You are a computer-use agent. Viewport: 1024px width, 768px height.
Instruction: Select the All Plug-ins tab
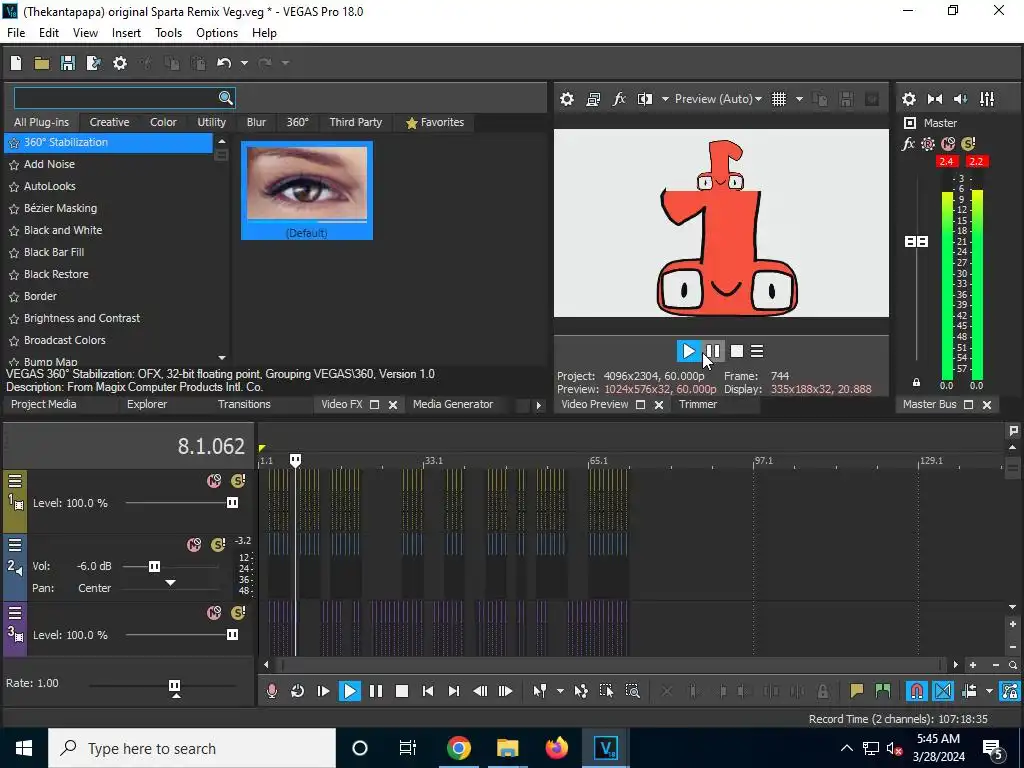(x=41, y=122)
